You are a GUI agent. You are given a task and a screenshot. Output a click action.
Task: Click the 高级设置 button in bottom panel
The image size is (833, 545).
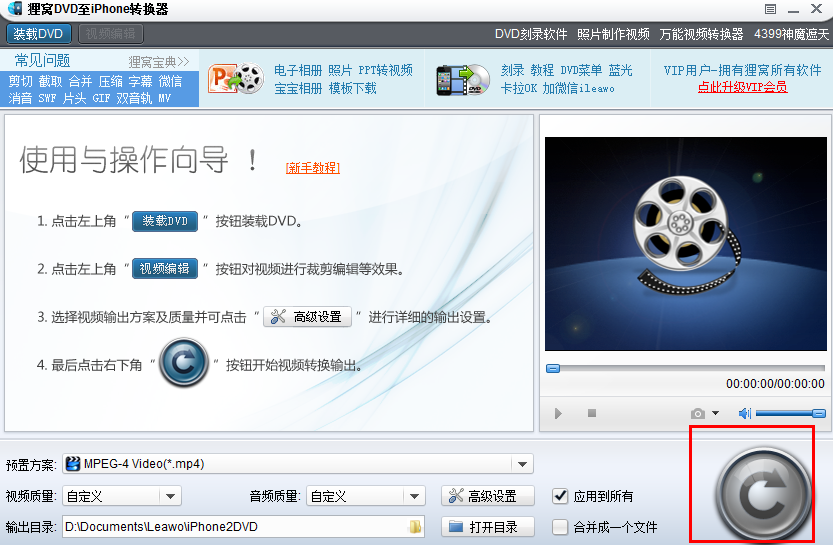488,496
